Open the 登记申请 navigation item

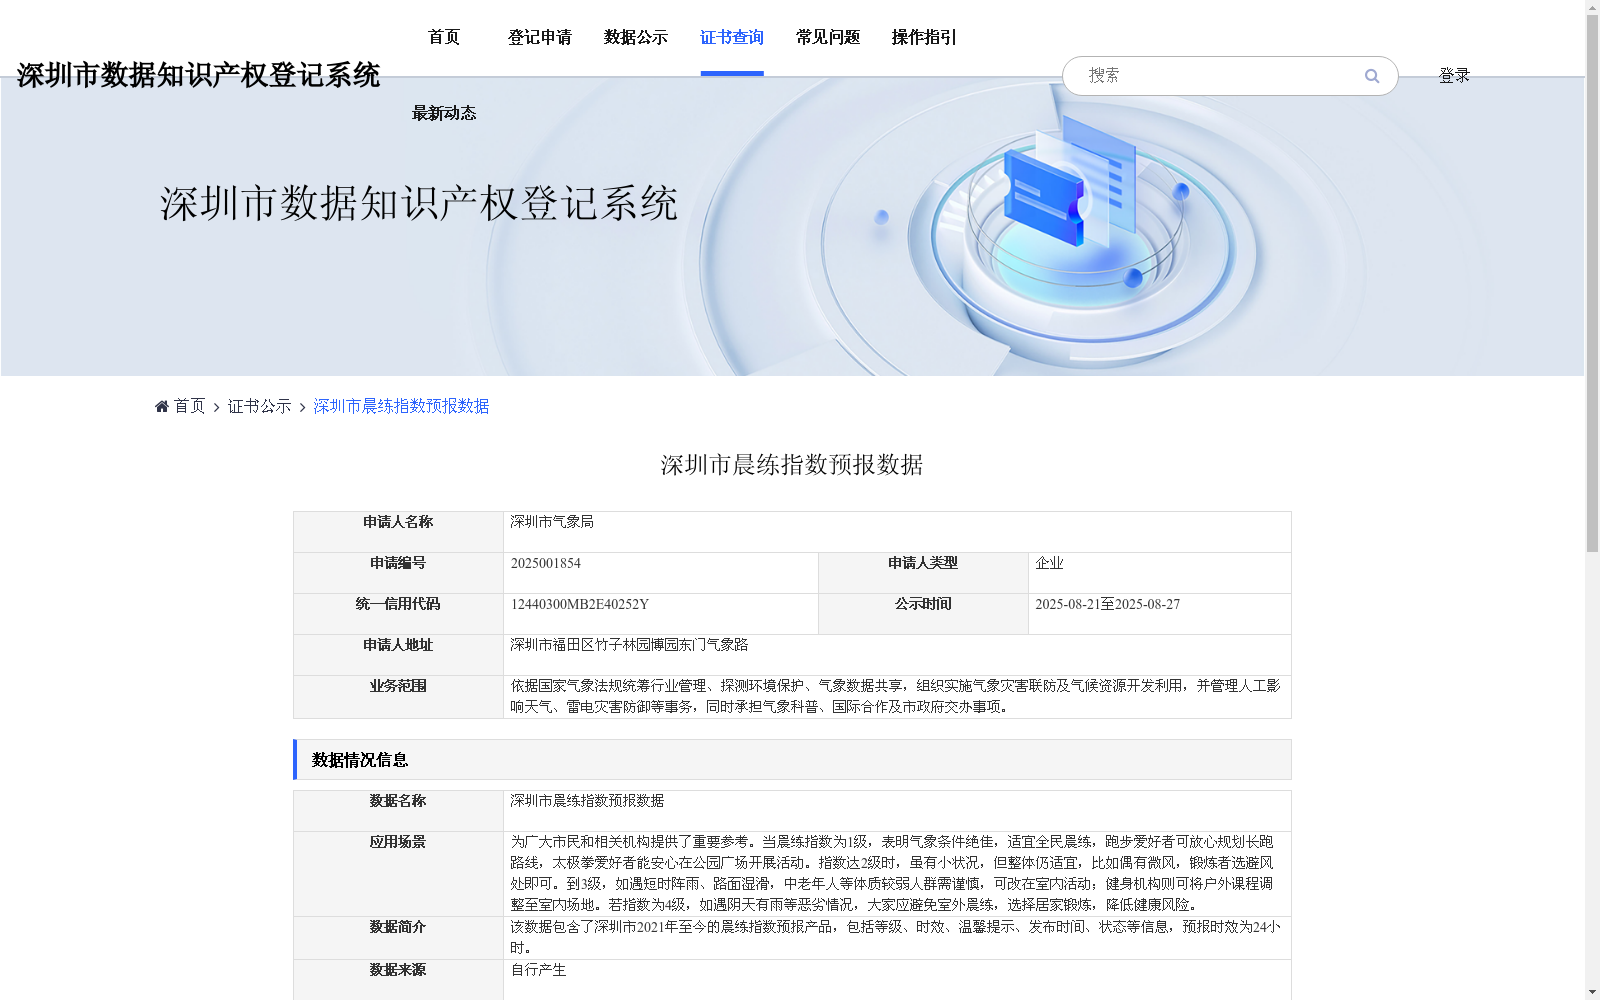click(540, 37)
